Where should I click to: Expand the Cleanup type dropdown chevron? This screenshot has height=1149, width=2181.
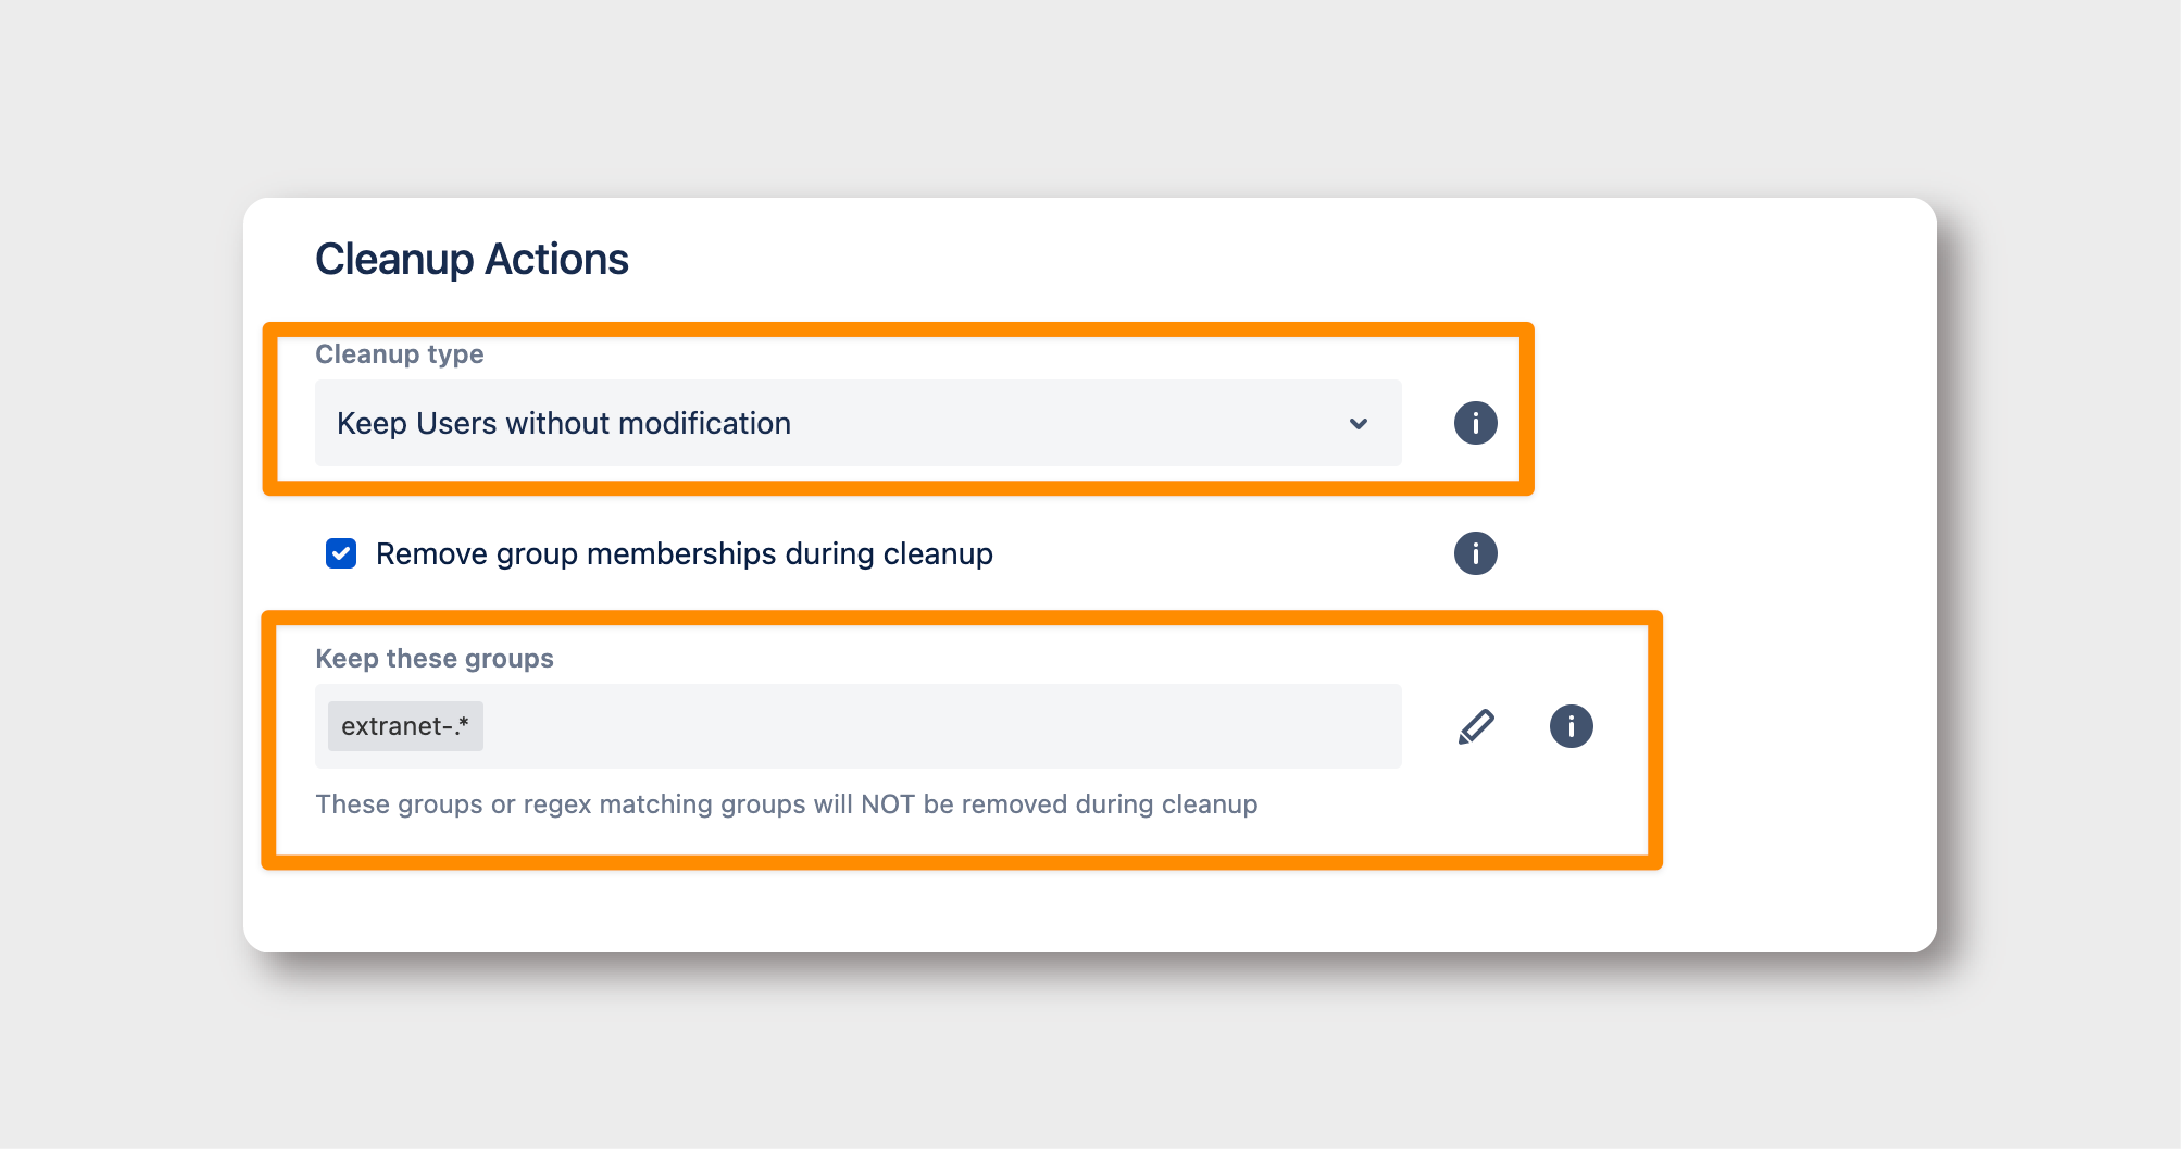[x=1358, y=424]
